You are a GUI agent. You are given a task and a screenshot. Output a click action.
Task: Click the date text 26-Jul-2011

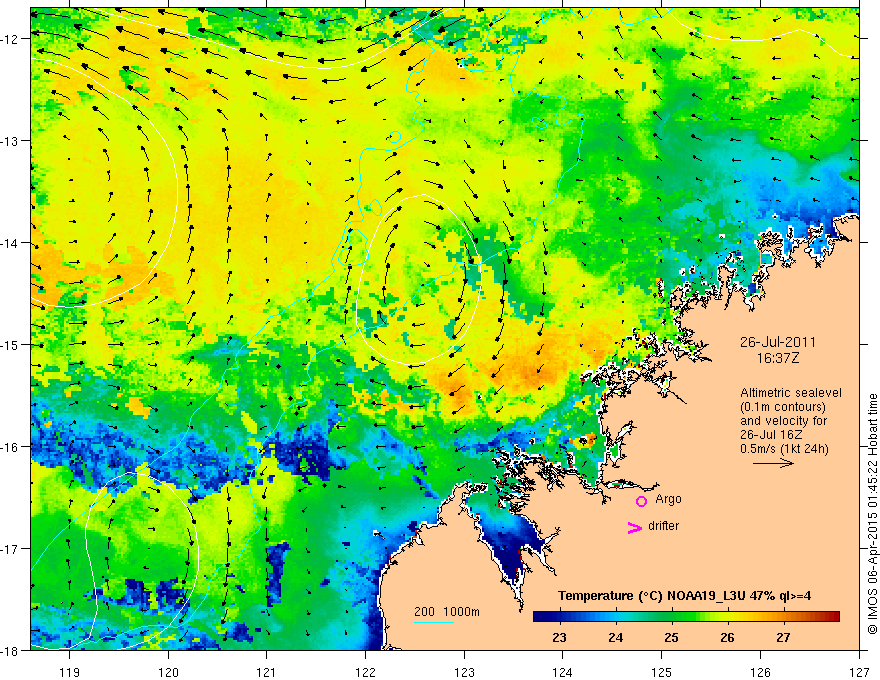pos(778,342)
